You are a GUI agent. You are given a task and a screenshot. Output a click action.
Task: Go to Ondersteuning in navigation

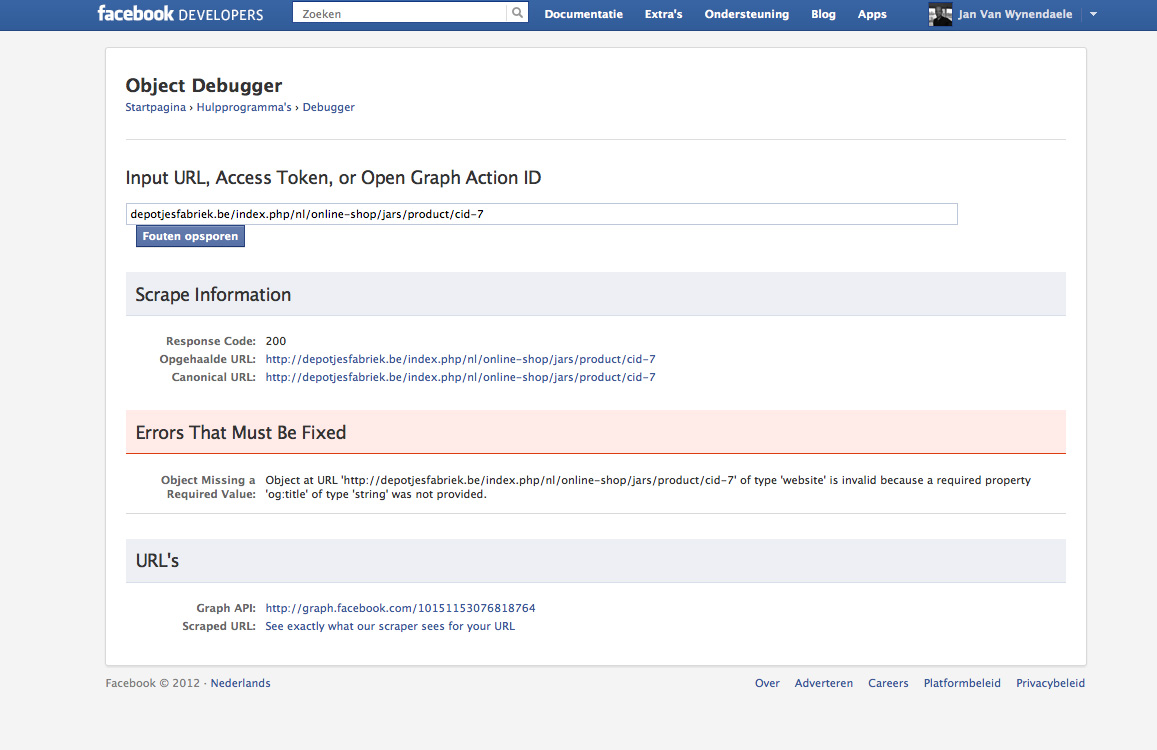coord(746,14)
